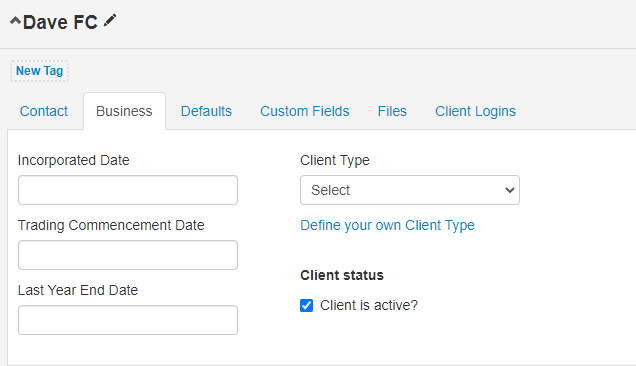Open the Client Logins tab

475,111
